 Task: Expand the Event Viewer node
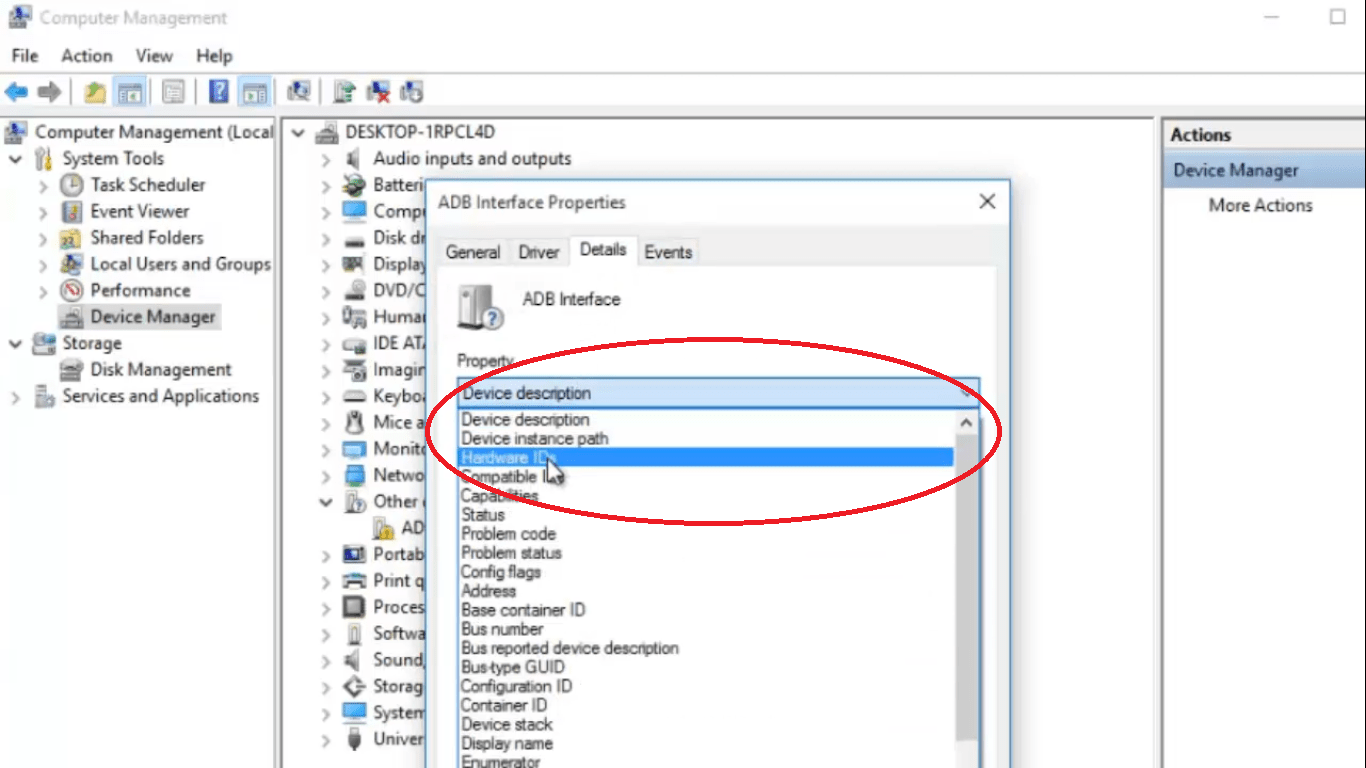point(43,212)
